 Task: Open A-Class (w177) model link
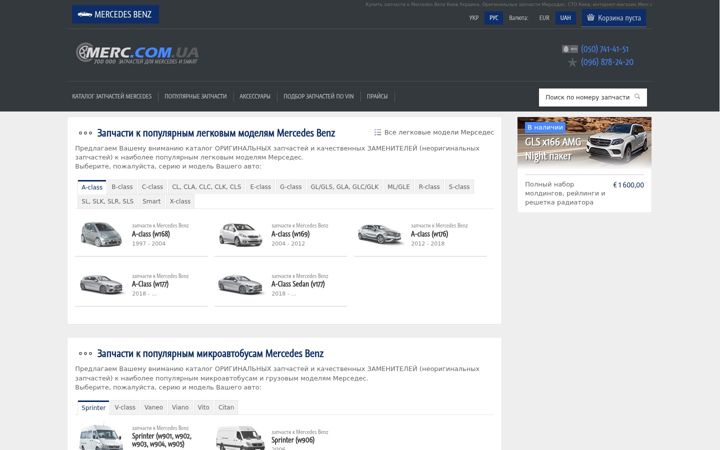pyautogui.click(x=150, y=284)
